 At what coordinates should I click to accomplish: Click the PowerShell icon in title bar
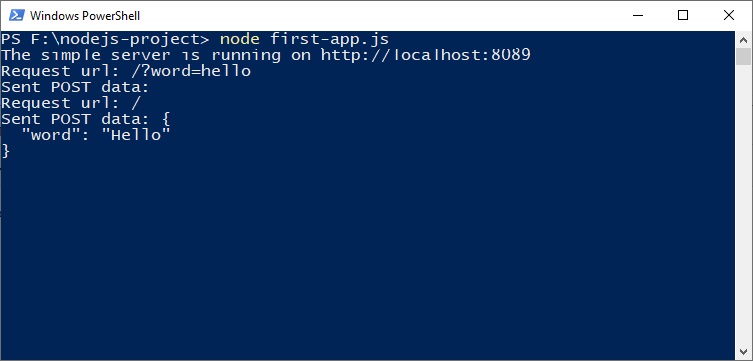[x=16, y=15]
